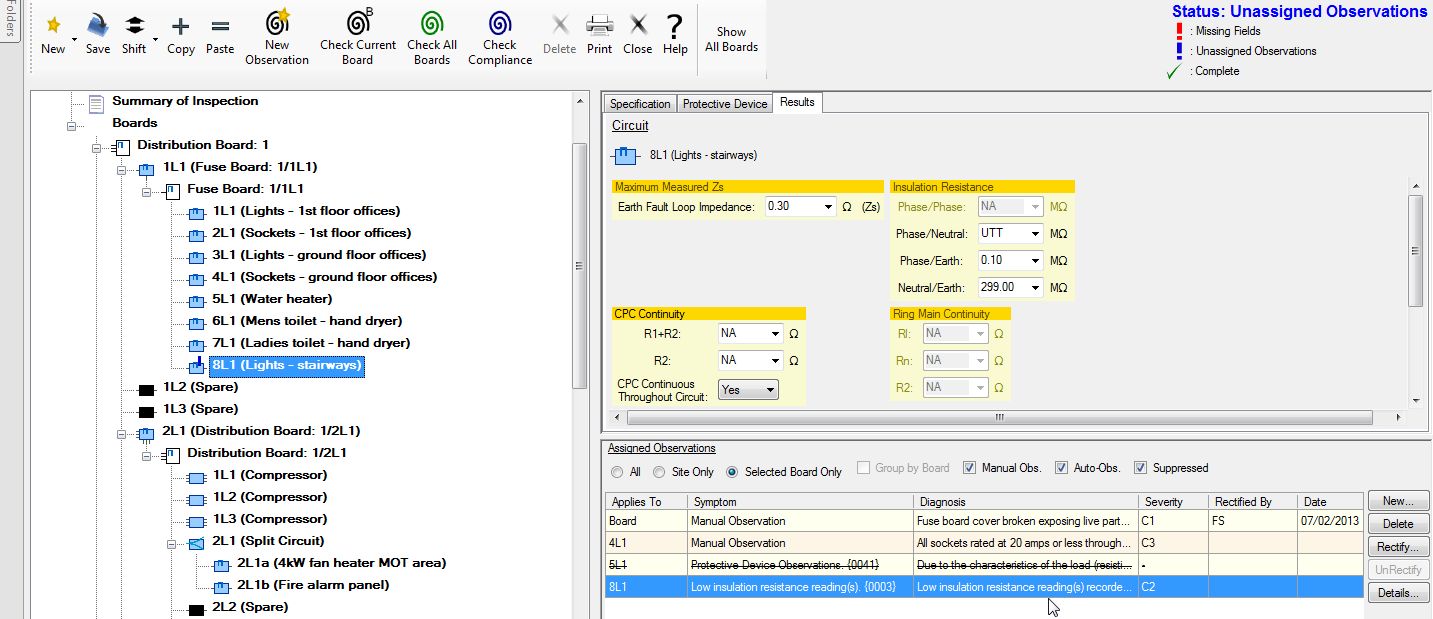This screenshot has width=1433, height=619.
Task: Click the Rectify... button
Action: (x=1398, y=547)
